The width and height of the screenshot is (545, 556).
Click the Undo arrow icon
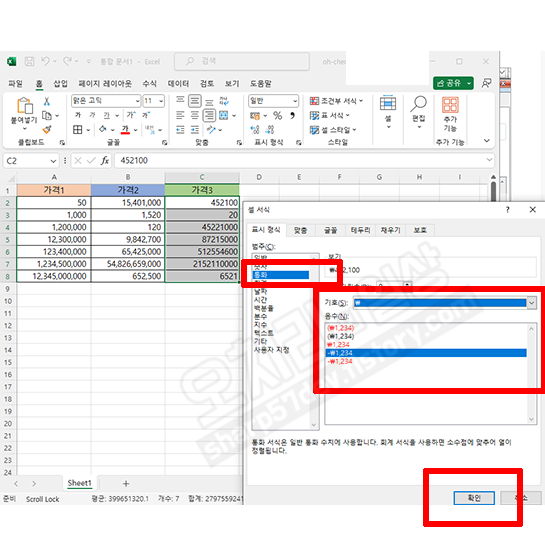pos(45,61)
